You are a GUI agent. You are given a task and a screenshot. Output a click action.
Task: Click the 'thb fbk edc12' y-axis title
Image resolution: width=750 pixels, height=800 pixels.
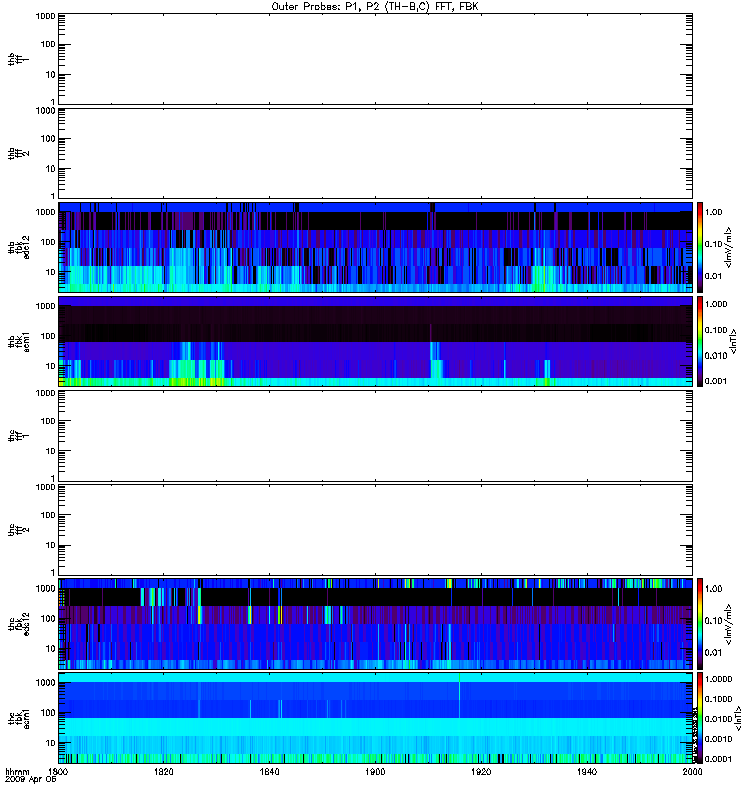(x=18, y=247)
